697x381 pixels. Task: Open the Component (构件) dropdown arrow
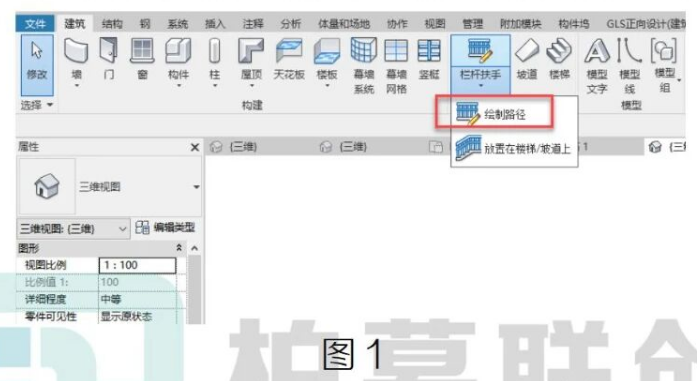178,85
